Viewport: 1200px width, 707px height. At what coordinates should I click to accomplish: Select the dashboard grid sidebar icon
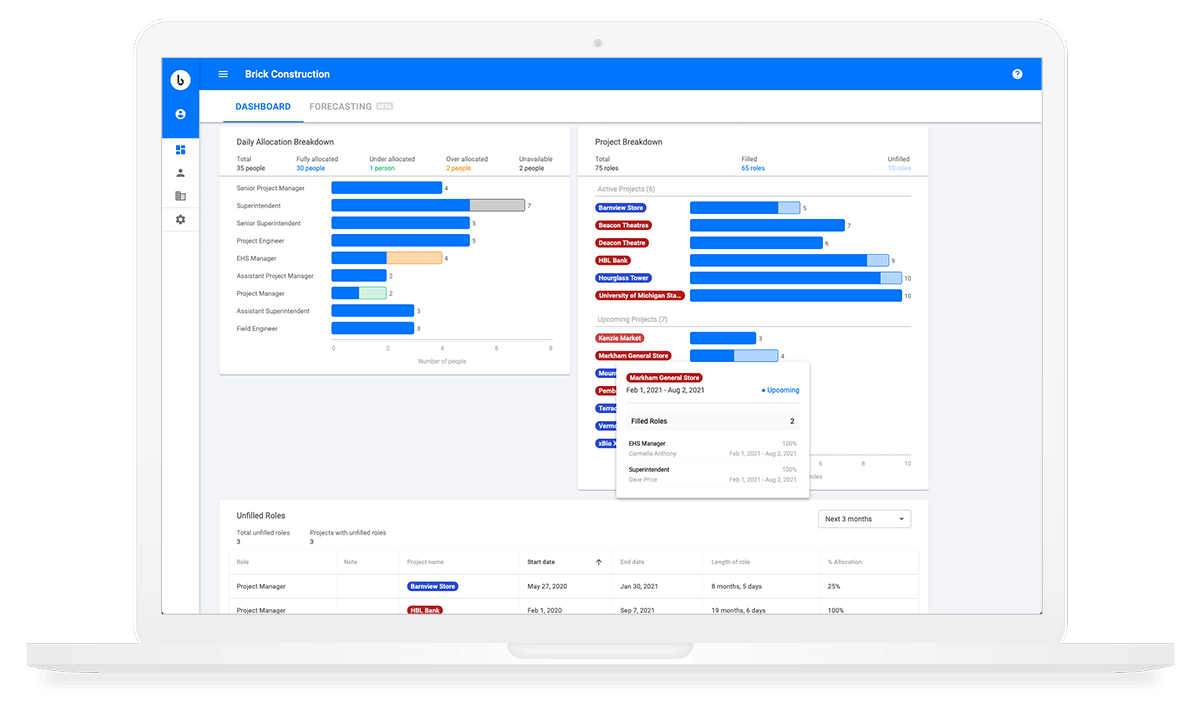click(x=180, y=150)
